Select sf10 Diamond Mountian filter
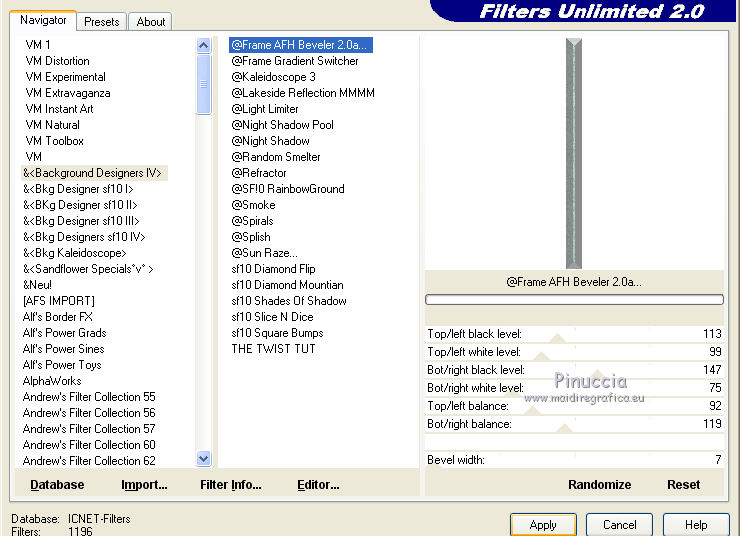The height and width of the screenshot is (536, 740). (287, 285)
